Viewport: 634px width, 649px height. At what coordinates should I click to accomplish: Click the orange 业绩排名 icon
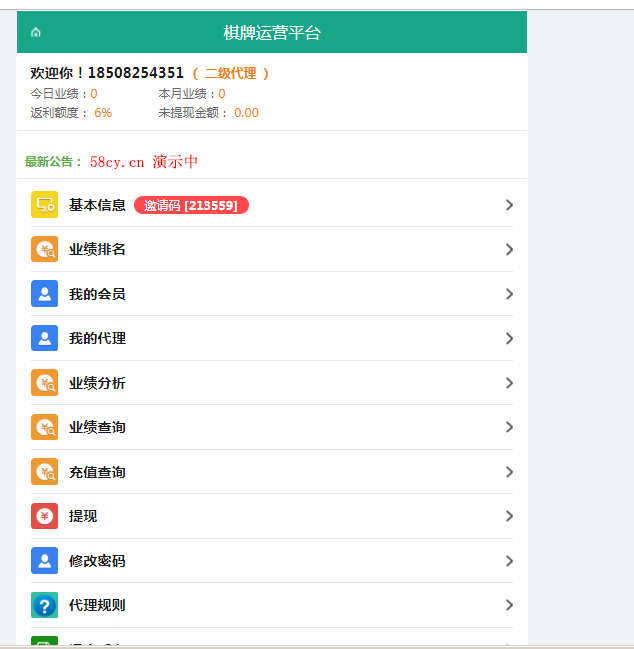(44, 249)
